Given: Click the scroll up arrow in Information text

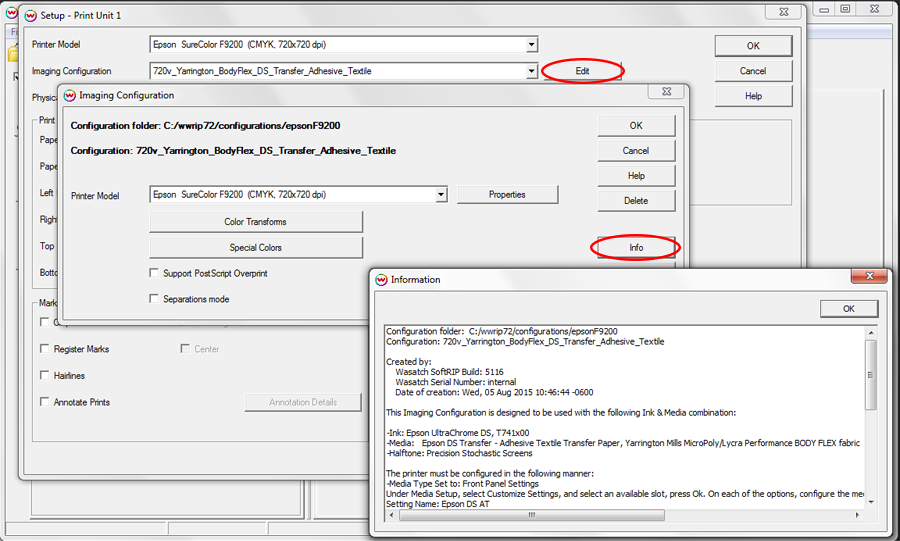Looking at the screenshot, I should pyautogui.click(x=871, y=333).
